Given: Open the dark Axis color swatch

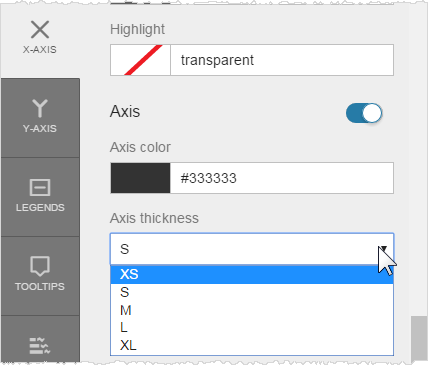Looking at the screenshot, I should click(140, 178).
